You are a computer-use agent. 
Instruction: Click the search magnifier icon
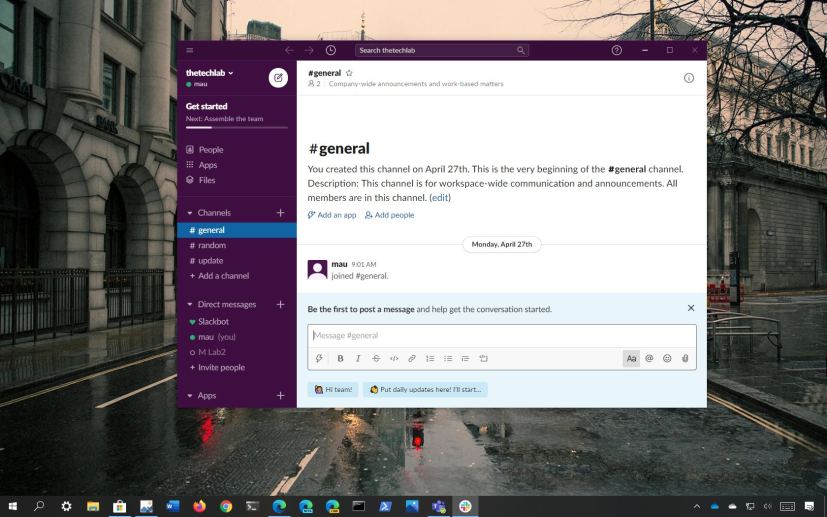pyautogui.click(x=521, y=50)
